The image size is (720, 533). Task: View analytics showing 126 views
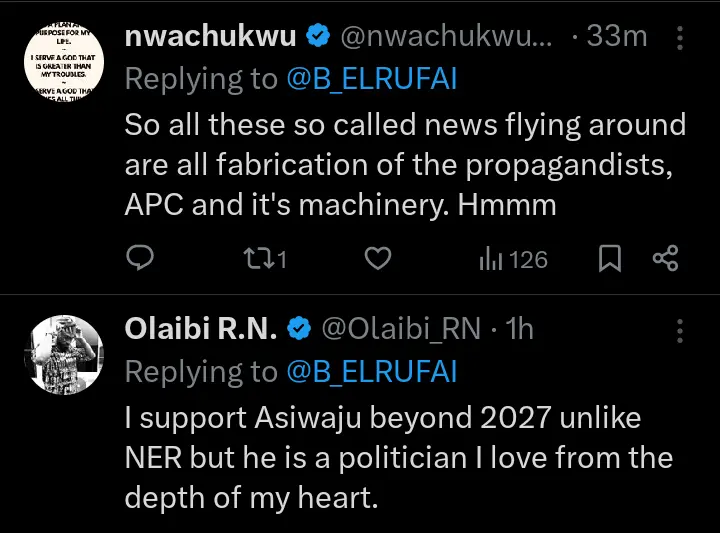click(513, 260)
